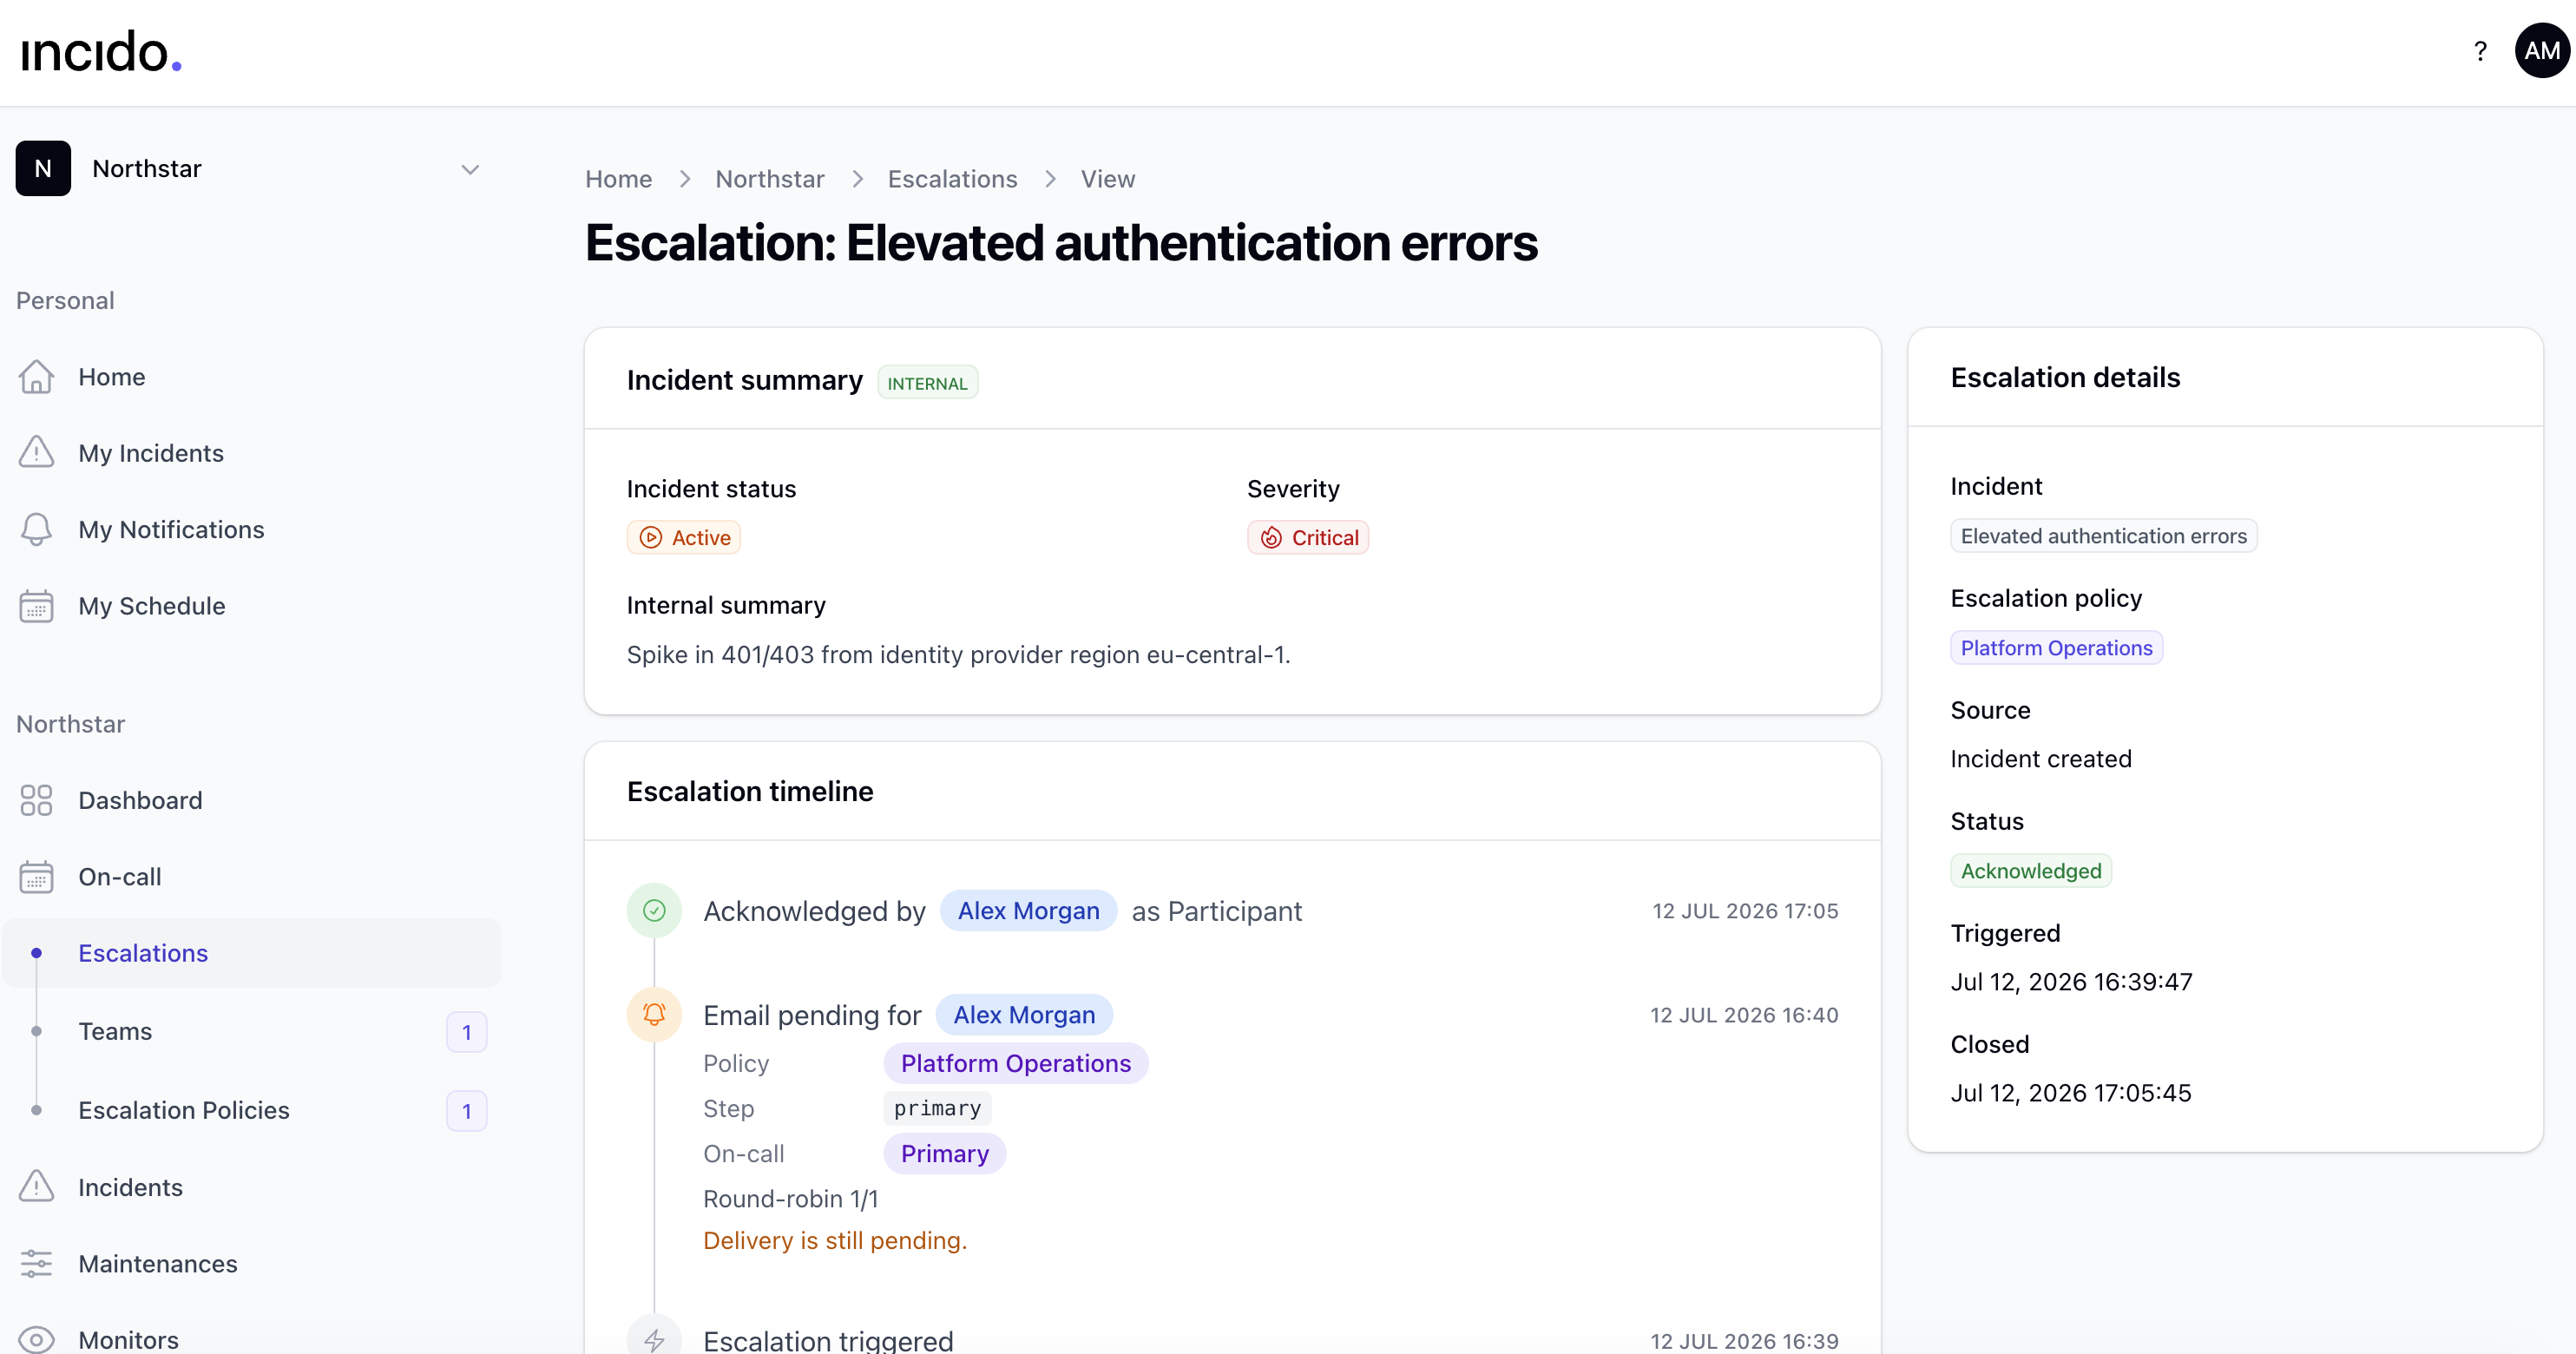Viewport: 2576px width, 1354px height.
Task: Click the 'Escalation triggered' timeline entry
Action: [x=828, y=1340]
